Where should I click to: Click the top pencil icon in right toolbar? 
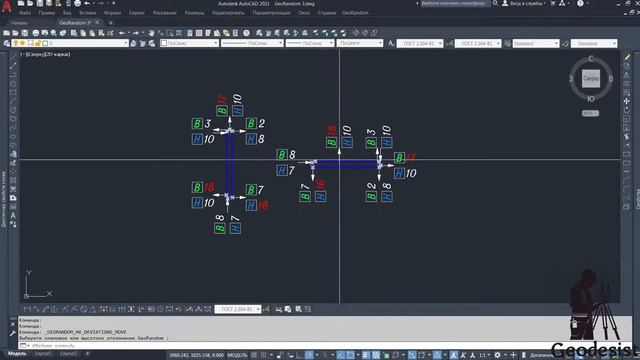pyautogui.click(x=627, y=57)
